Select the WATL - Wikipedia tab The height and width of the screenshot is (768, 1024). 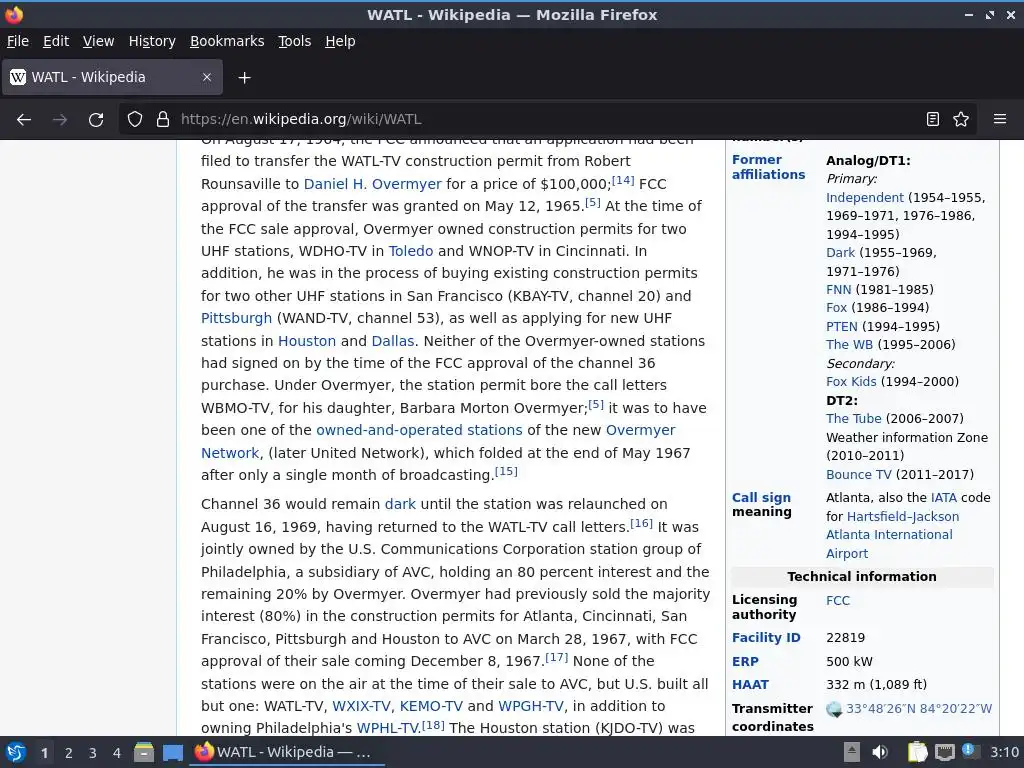112,77
